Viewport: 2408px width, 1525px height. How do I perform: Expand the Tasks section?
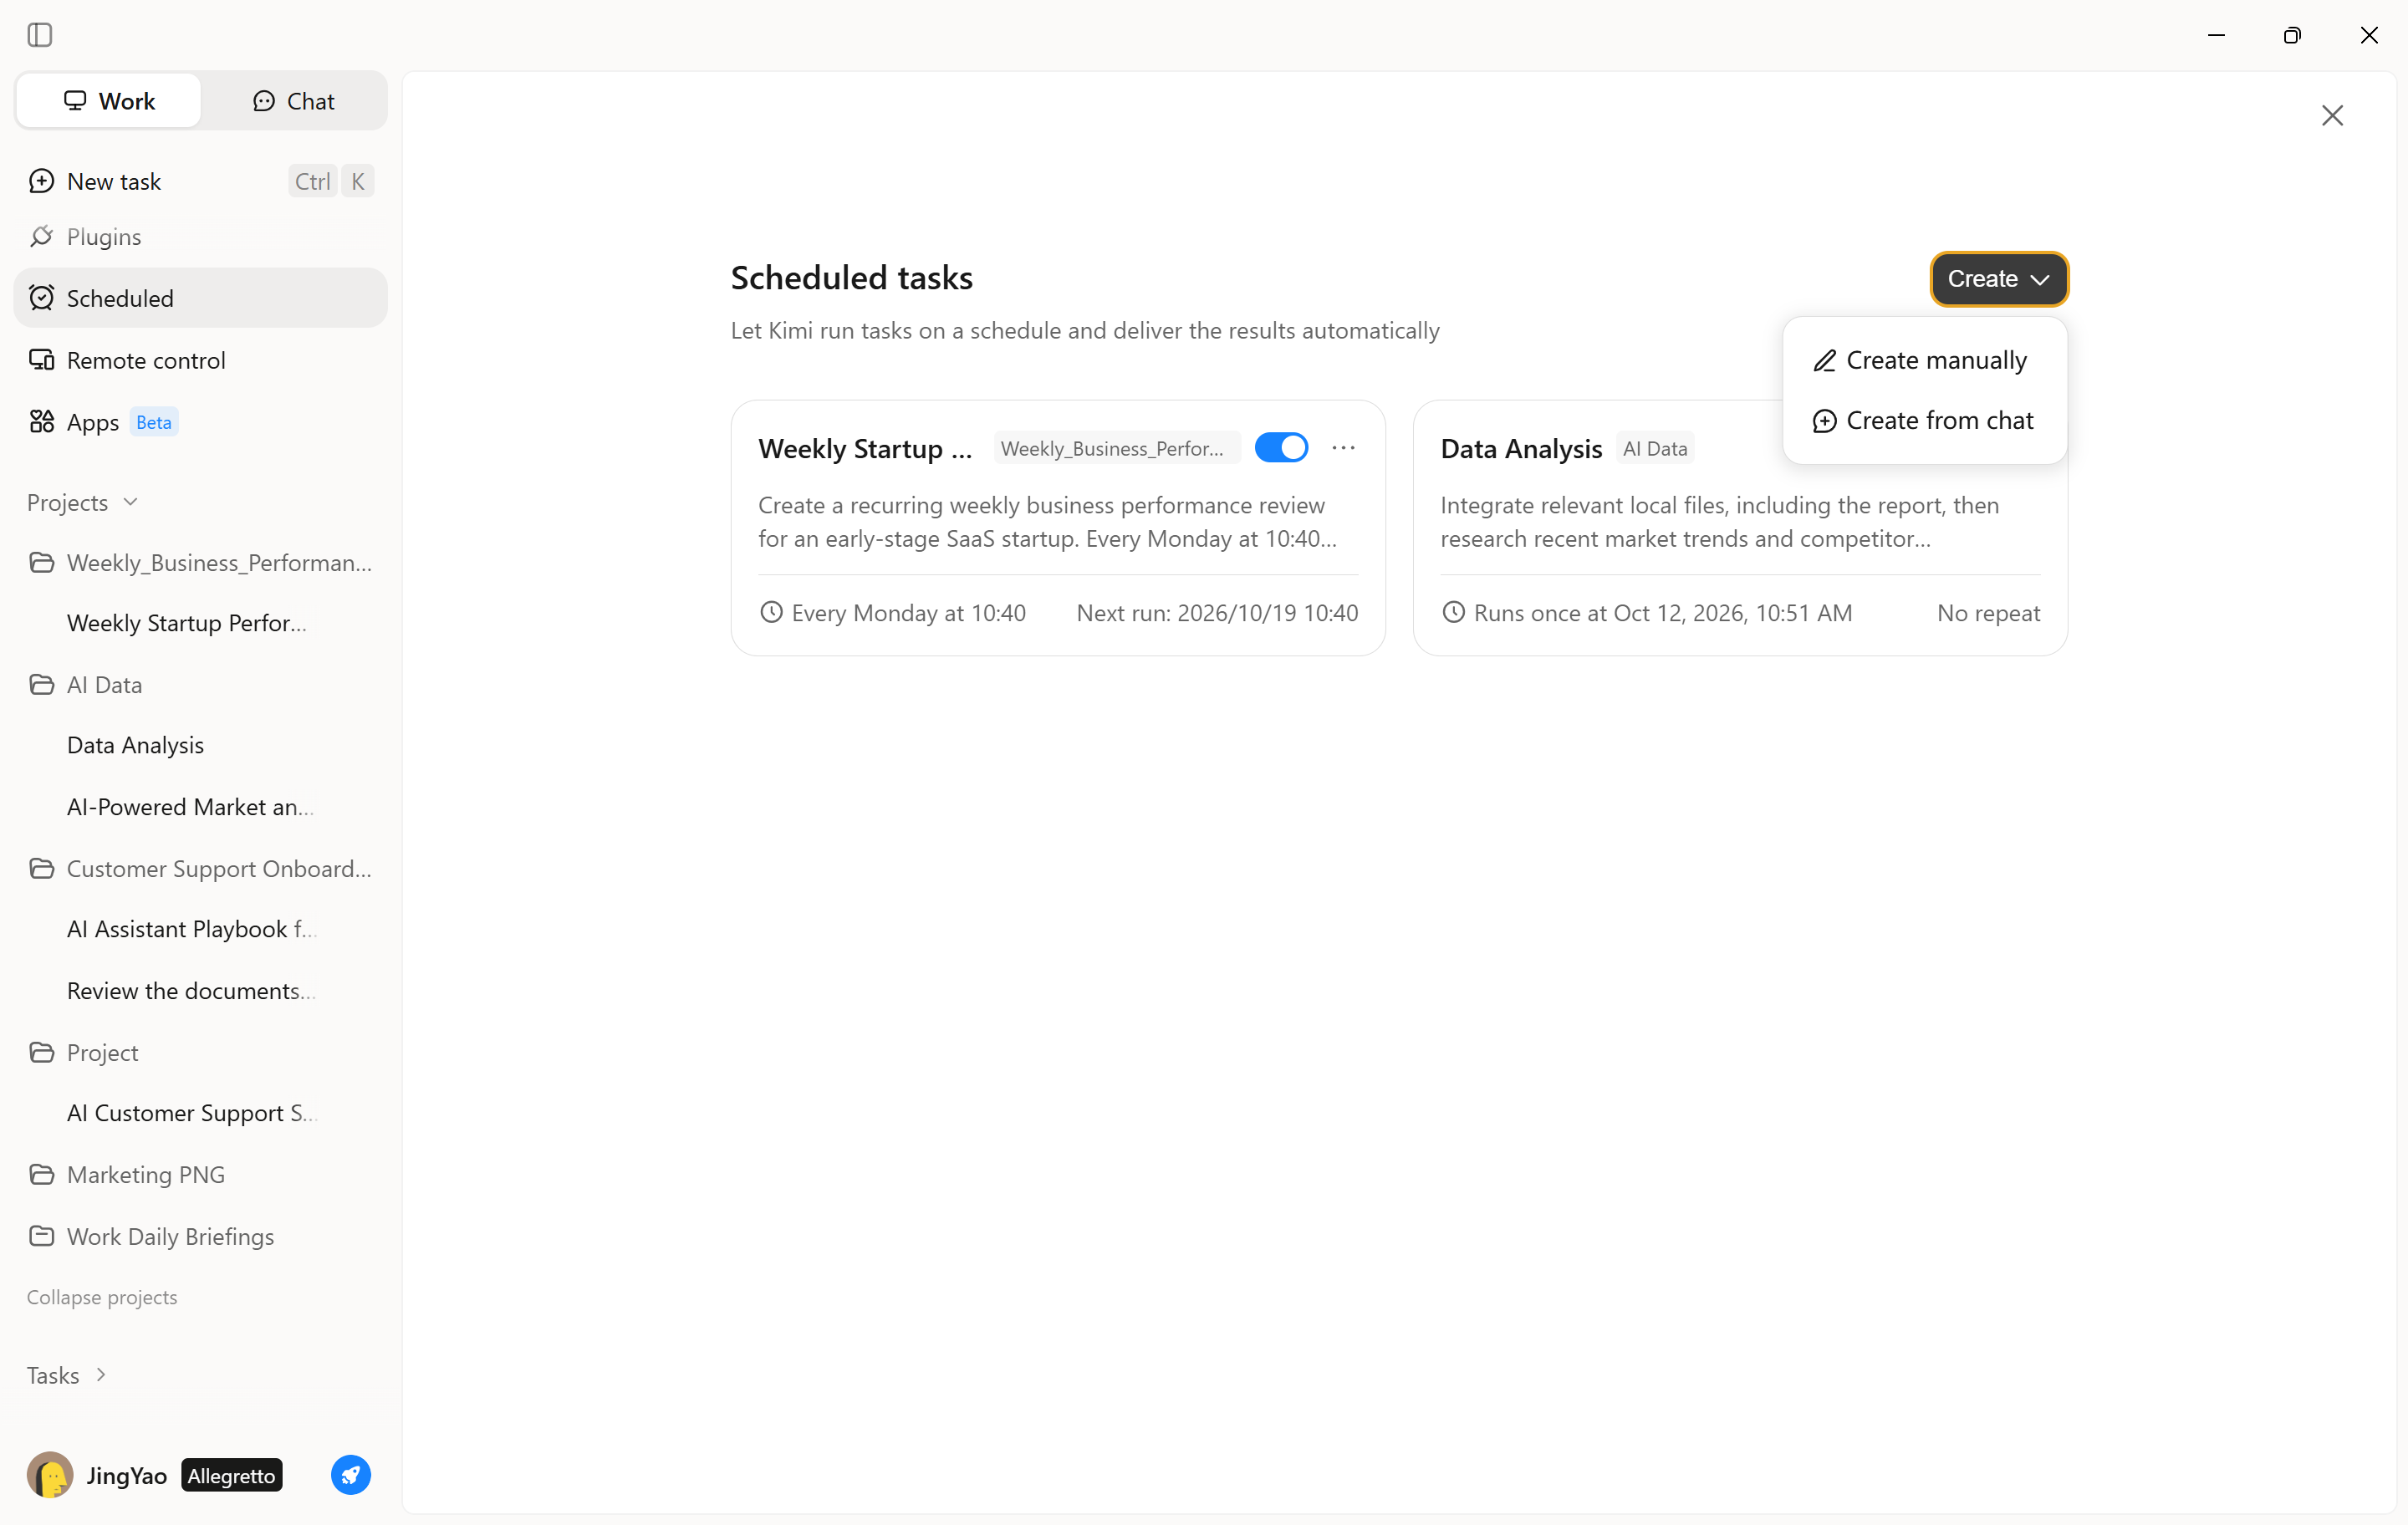(67, 1375)
